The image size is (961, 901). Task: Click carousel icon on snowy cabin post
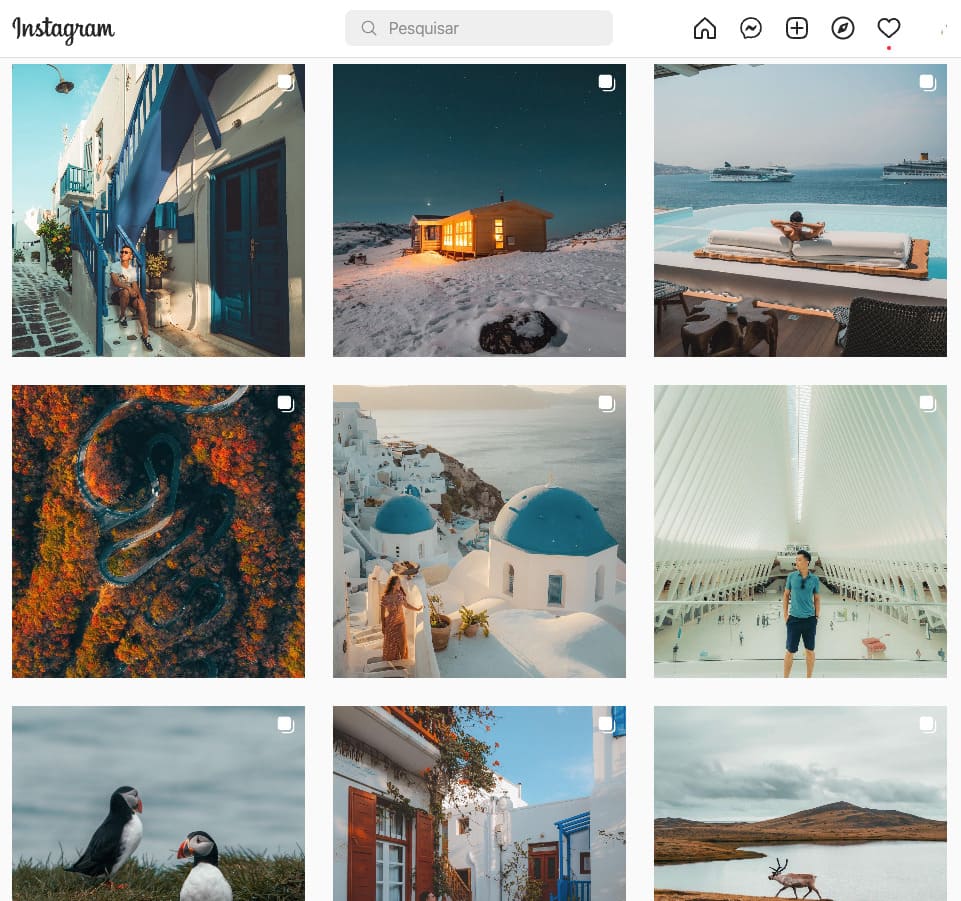pyautogui.click(x=606, y=83)
